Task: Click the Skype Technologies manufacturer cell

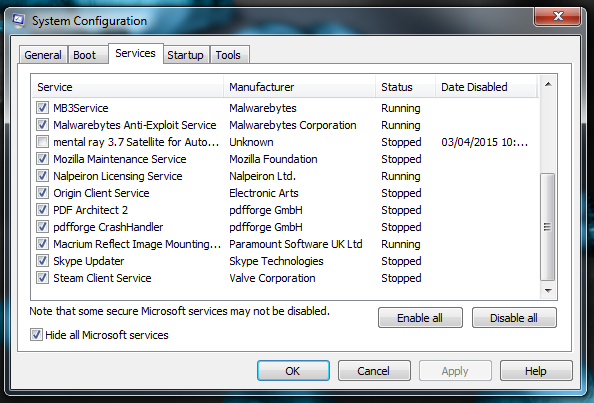Action: pyautogui.click(x=276, y=261)
